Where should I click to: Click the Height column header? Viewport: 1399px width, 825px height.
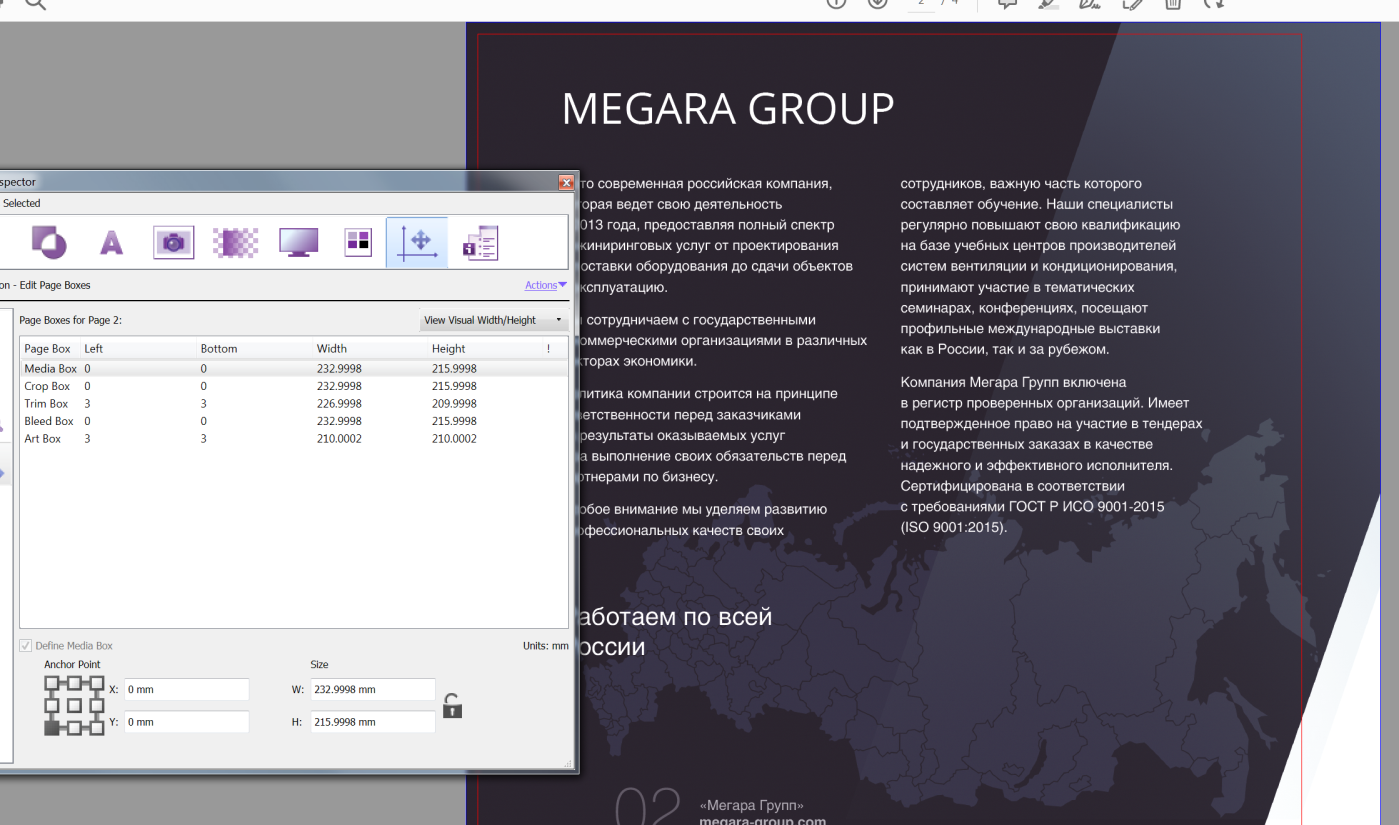pyautogui.click(x=485, y=349)
